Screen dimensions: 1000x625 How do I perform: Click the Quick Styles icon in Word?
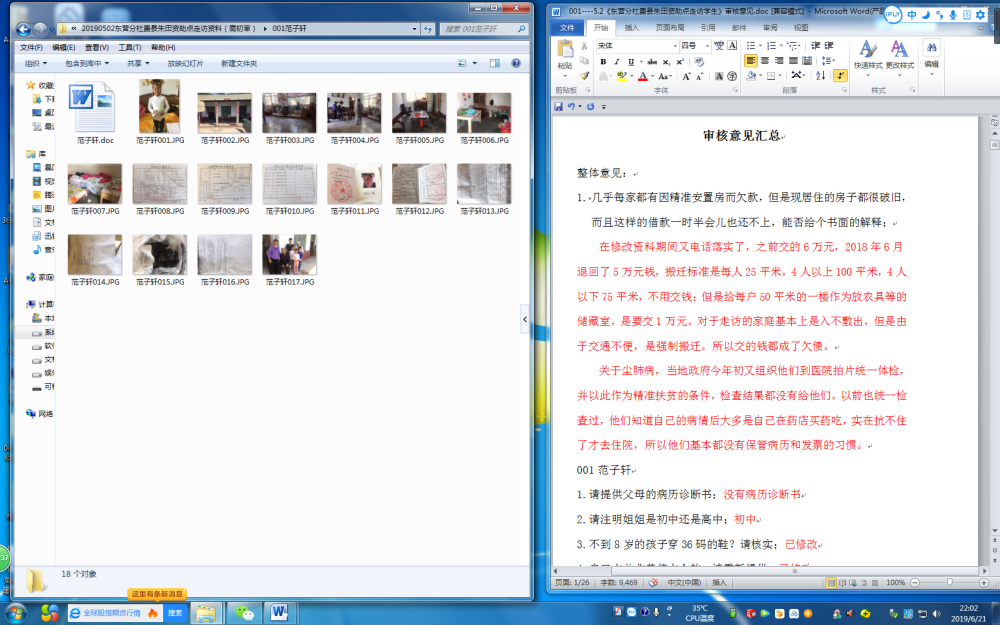(x=867, y=50)
